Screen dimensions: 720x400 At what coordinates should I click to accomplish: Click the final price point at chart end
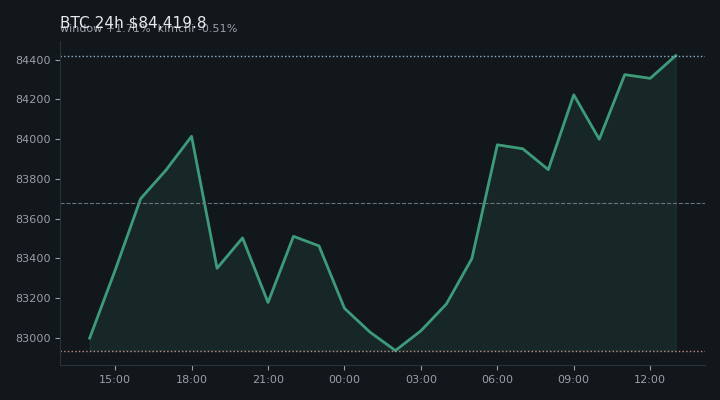pyautogui.click(x=676, y=56)
